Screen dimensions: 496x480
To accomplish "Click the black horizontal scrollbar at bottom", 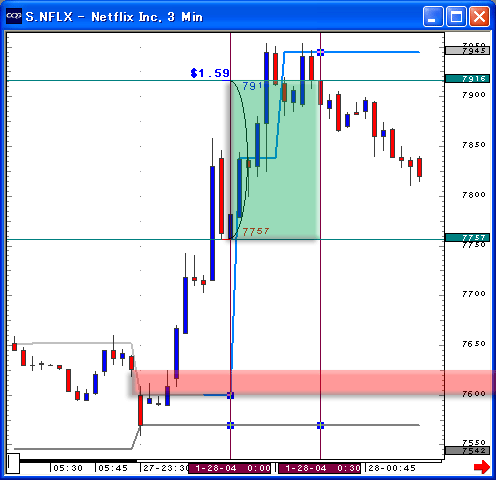I will point(78,461).
